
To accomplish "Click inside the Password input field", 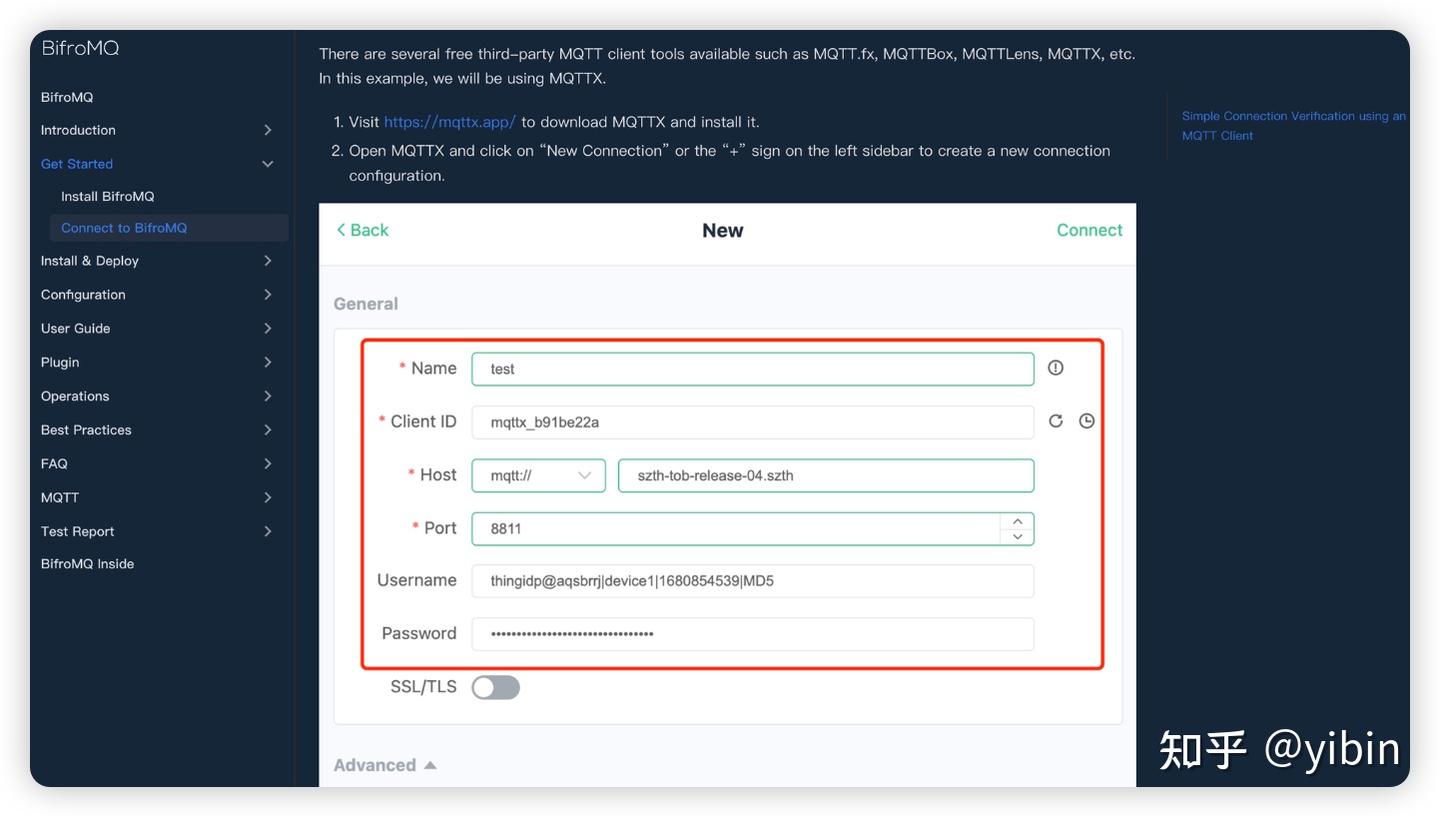I will pos(750,633).
